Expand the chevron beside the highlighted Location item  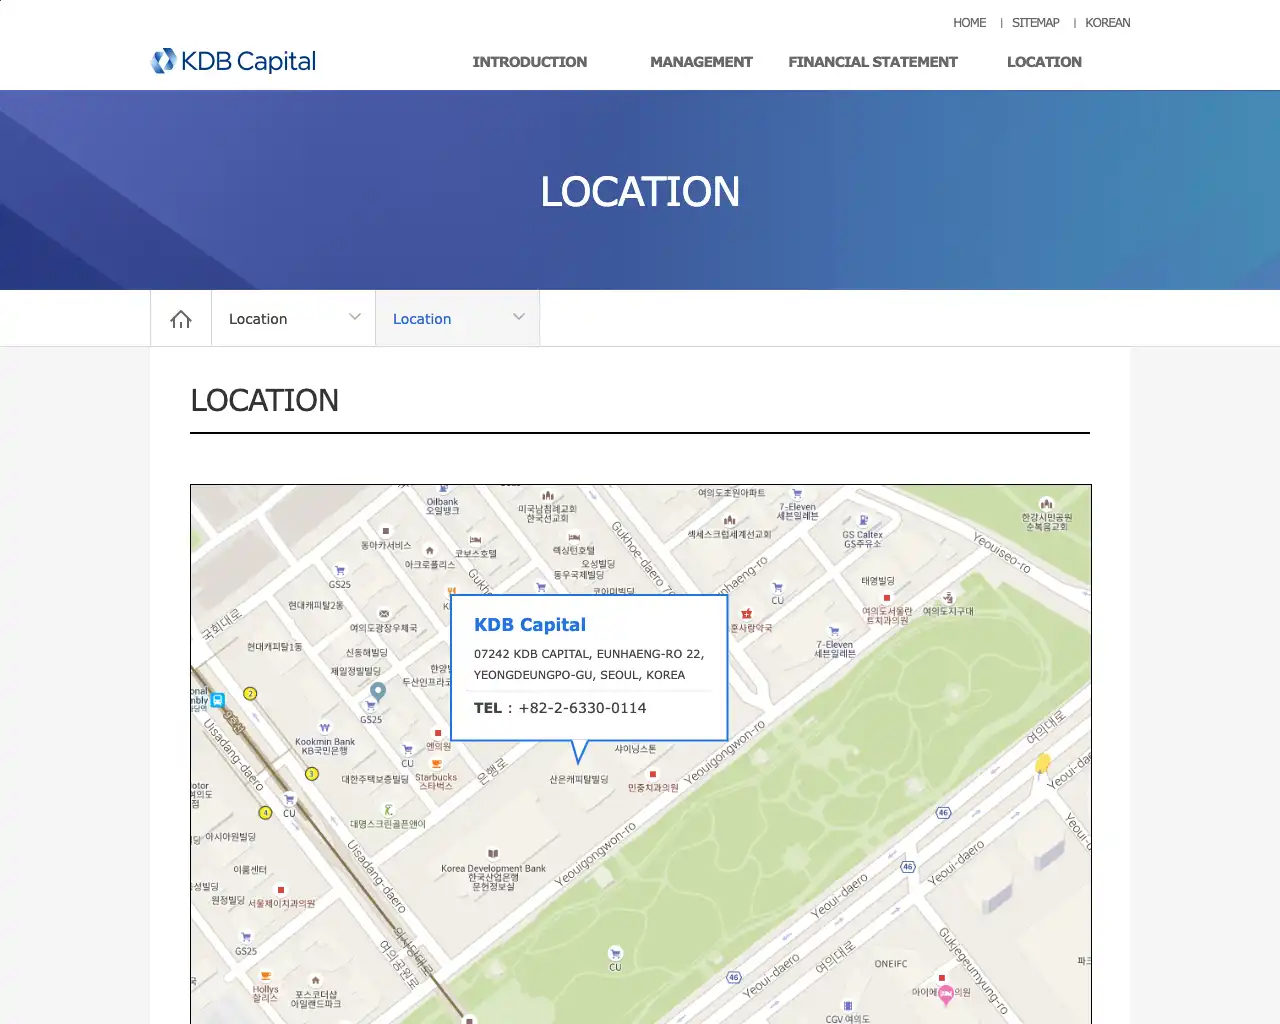(518, 317)
